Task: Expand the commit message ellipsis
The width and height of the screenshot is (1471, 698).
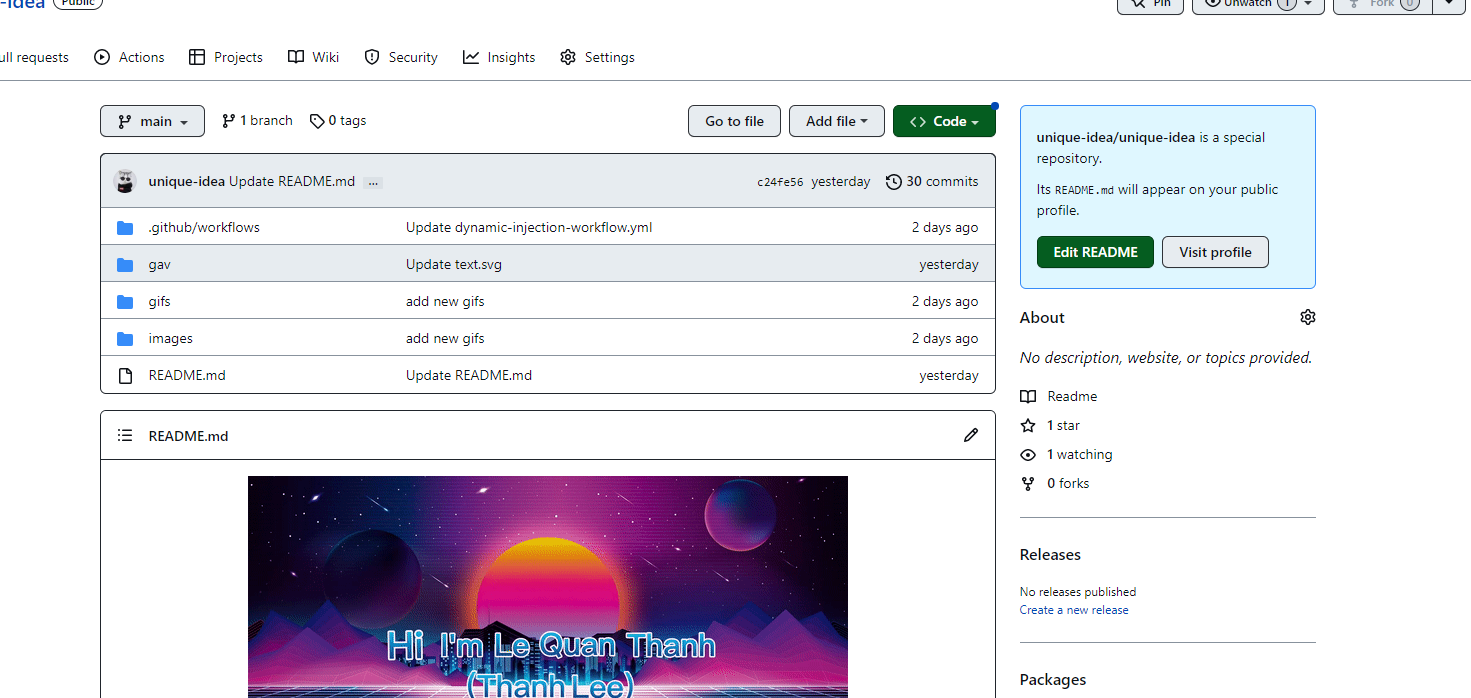Action: [x=373, y=182]
